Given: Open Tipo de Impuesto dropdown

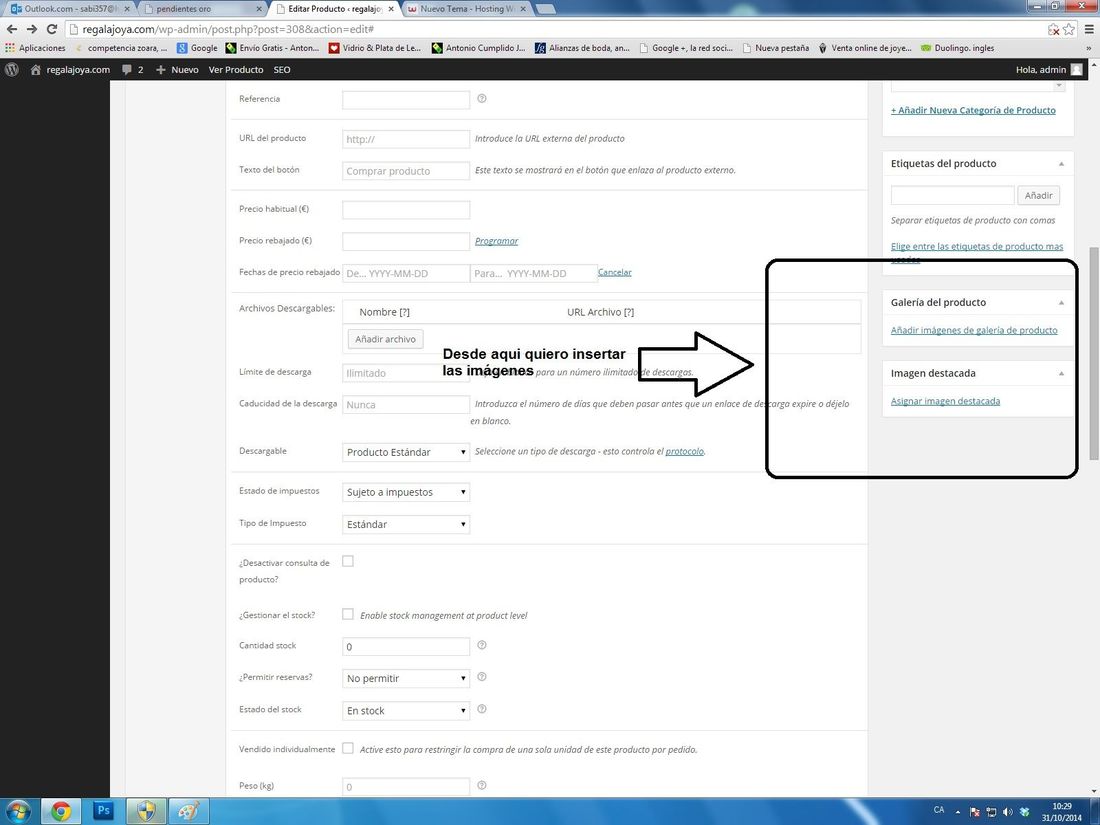Looking at the screenshot, I should coord(406,525).
